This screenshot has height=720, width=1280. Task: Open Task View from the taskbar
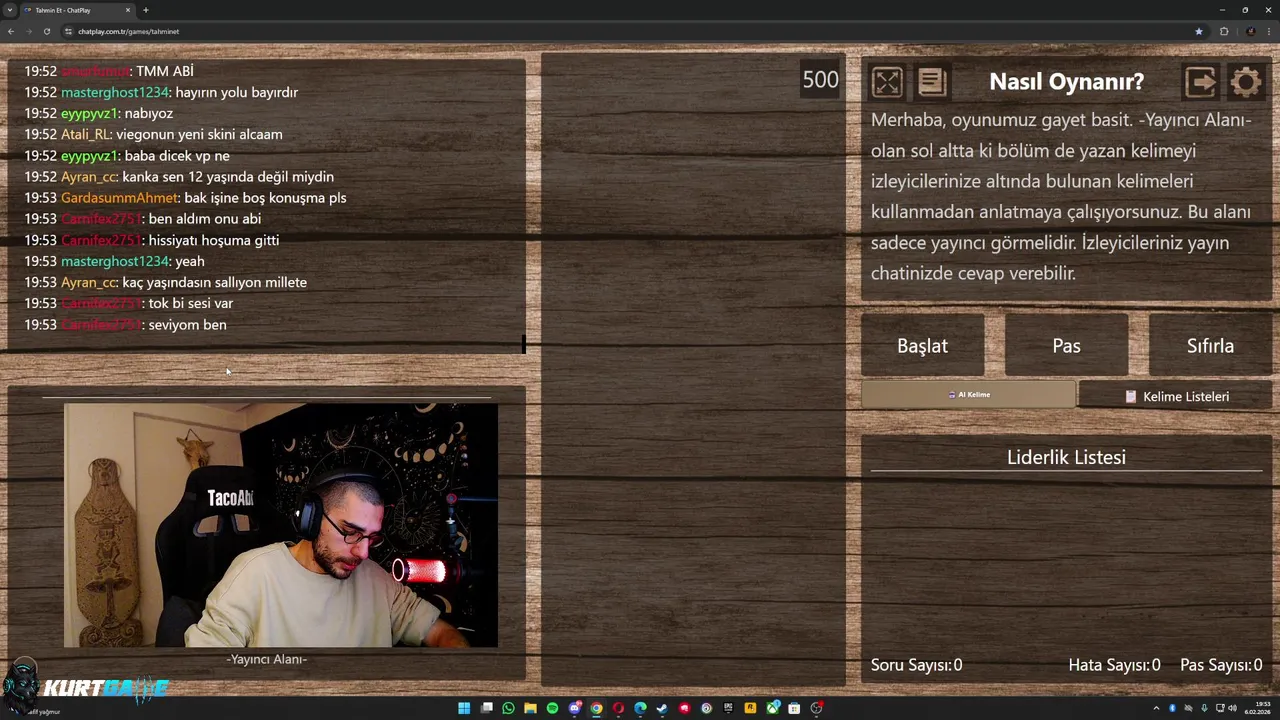(487, 708)
